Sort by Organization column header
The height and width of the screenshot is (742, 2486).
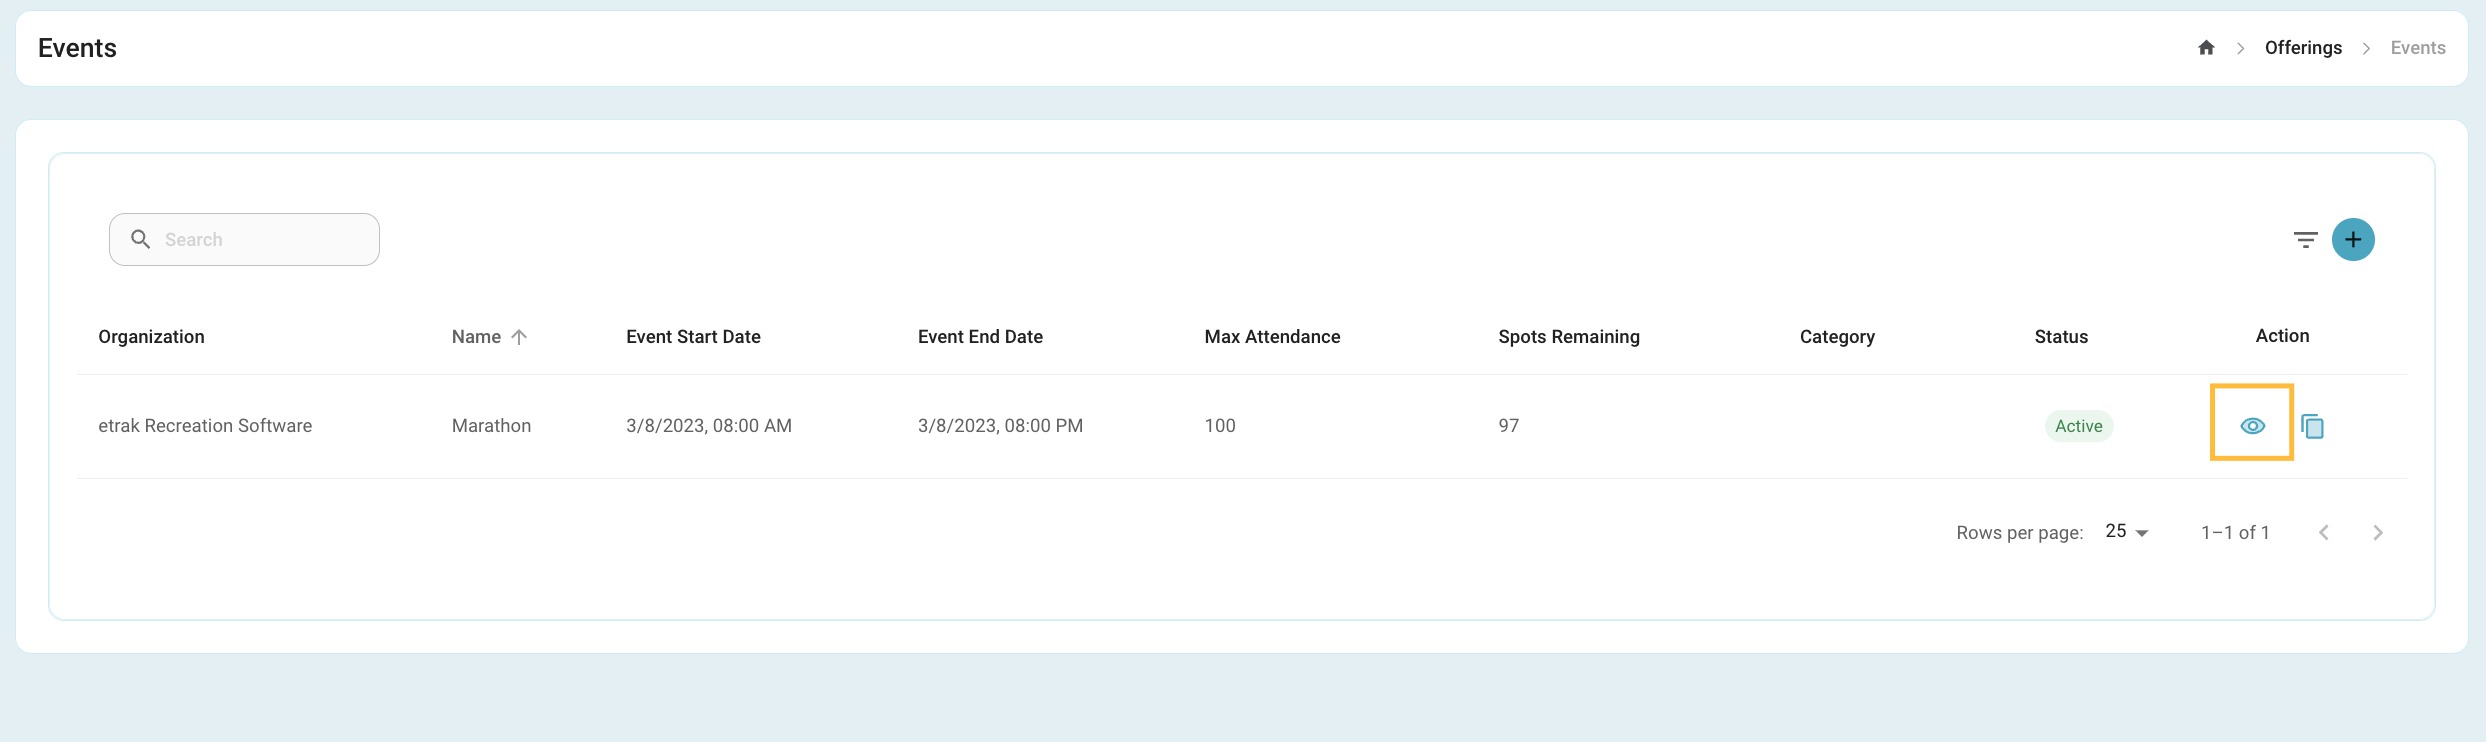pyautogui.click(x=151, y=337)
